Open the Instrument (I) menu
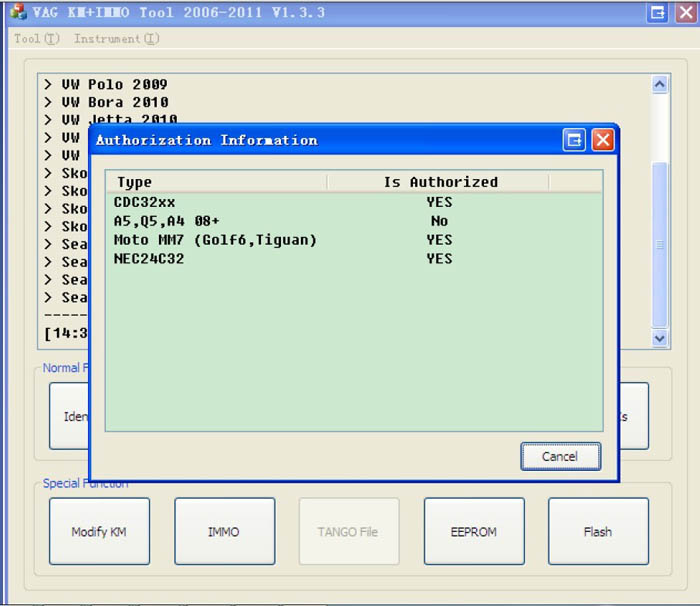This screenshot has width=700, height=606. pyautogui.click(x=117, y=39)
